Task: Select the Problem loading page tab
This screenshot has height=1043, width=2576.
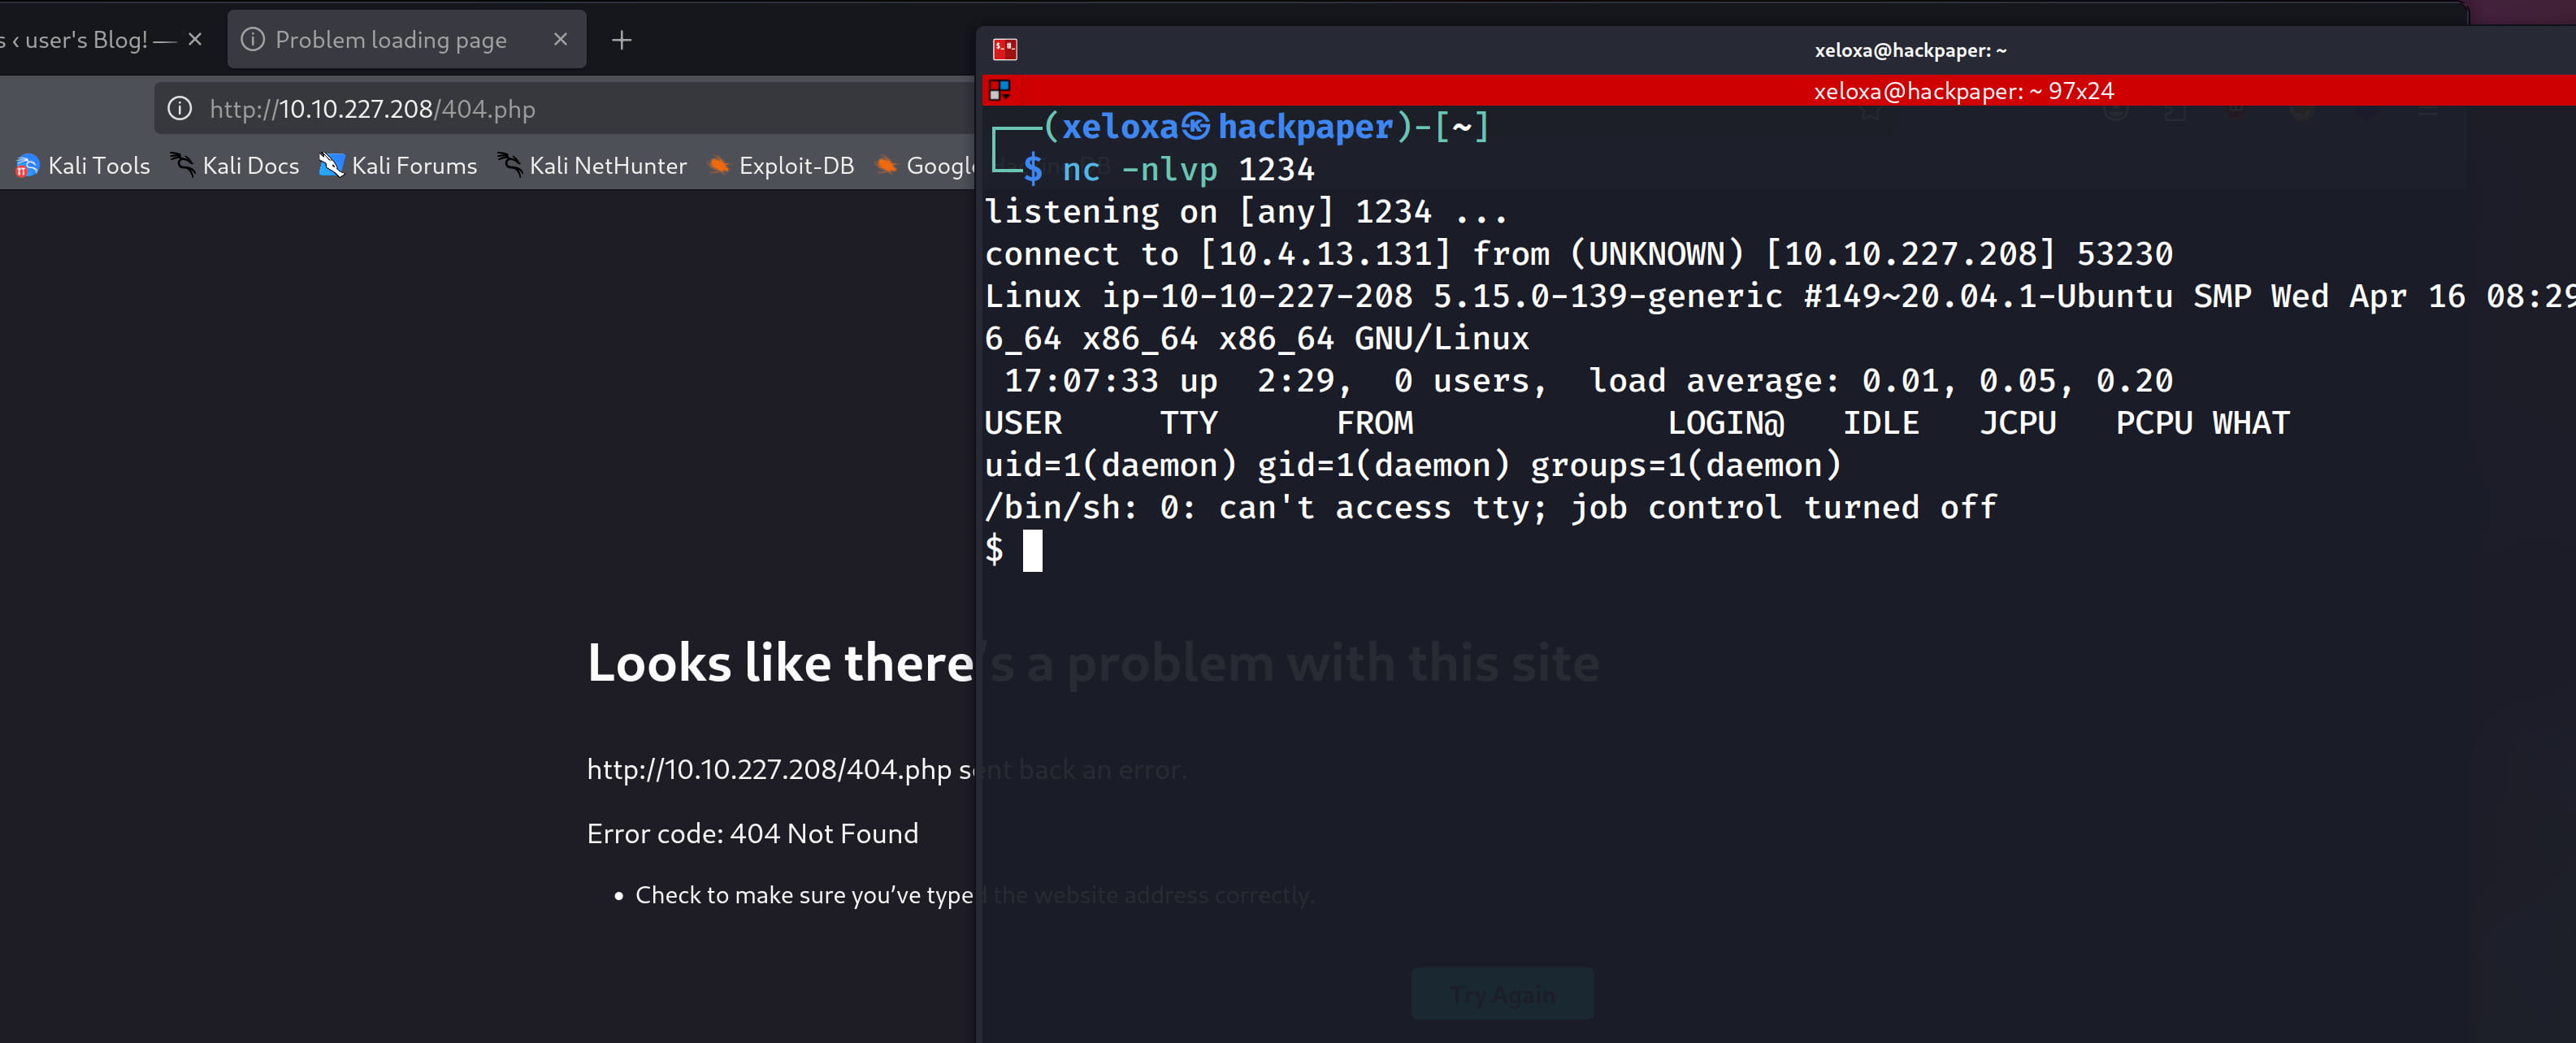Action: pyautogui.click(x=390, y=40)
